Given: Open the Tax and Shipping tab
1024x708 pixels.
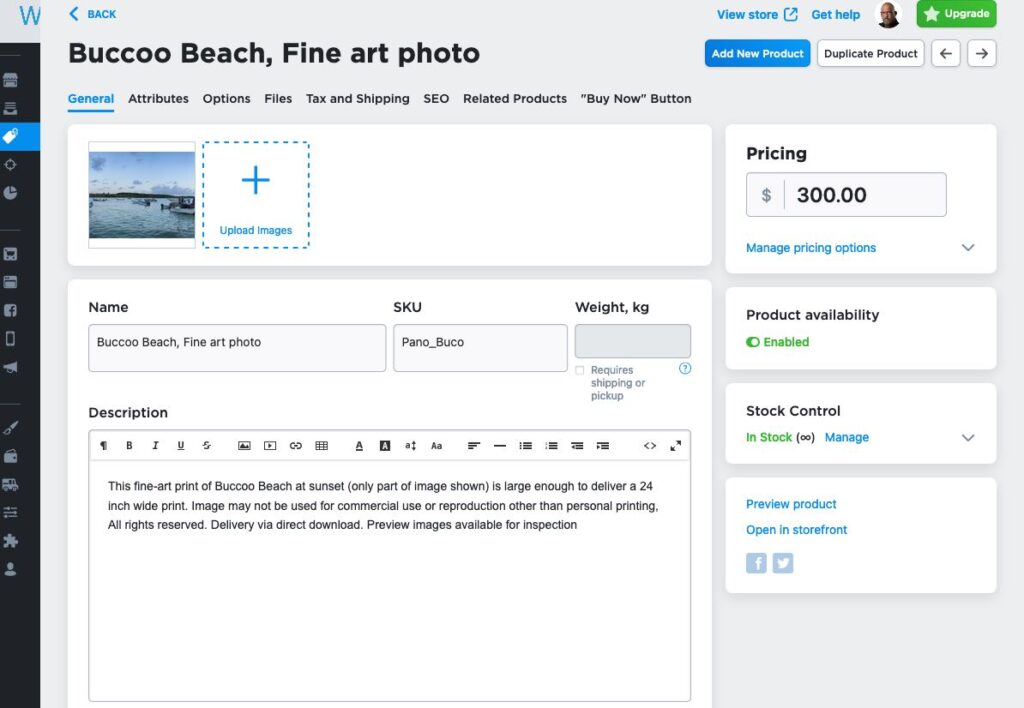Looking at the screenshot, I should pyautogui.click(x=357, y=99).
